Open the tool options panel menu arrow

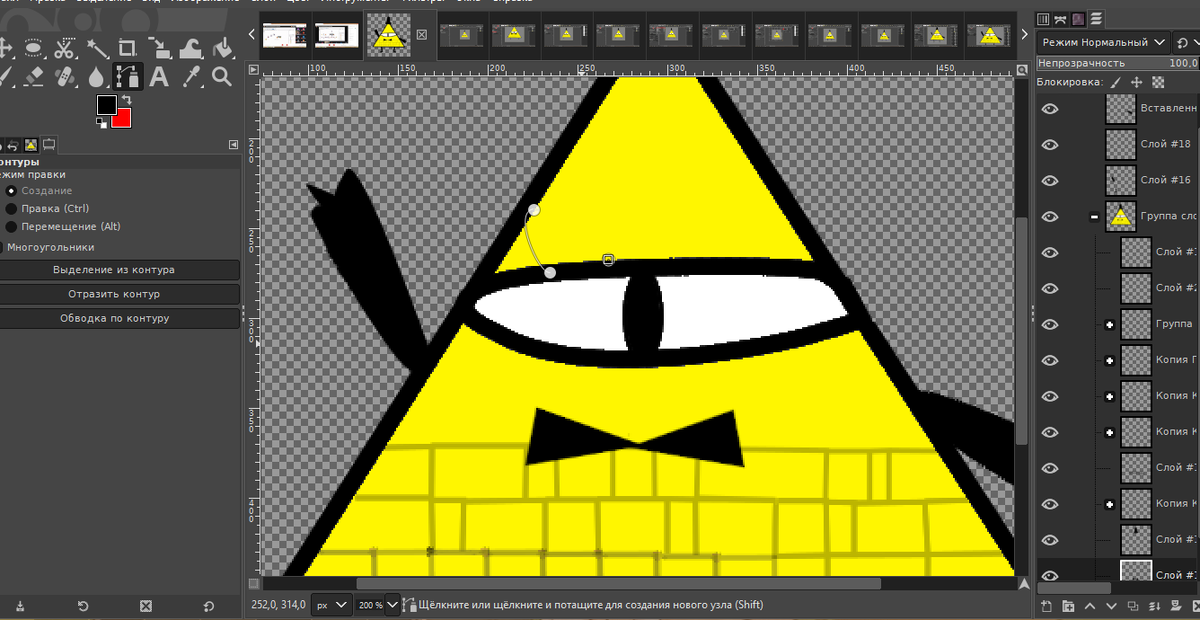(233, 146)
